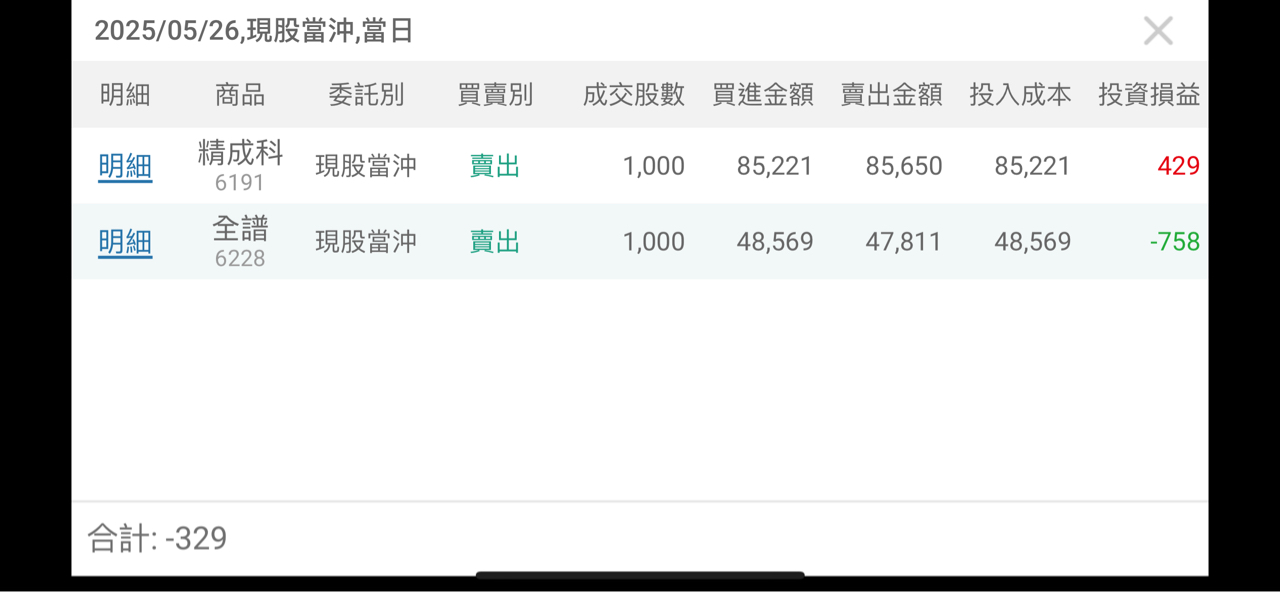
Task: Click the 買進金額 column header
Action: (763, 95)
